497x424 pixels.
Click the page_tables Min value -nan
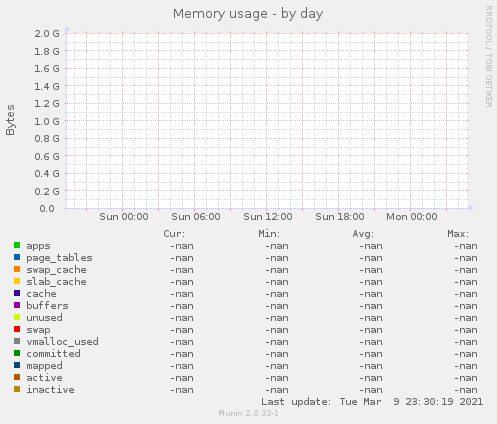tap(277, 258)
